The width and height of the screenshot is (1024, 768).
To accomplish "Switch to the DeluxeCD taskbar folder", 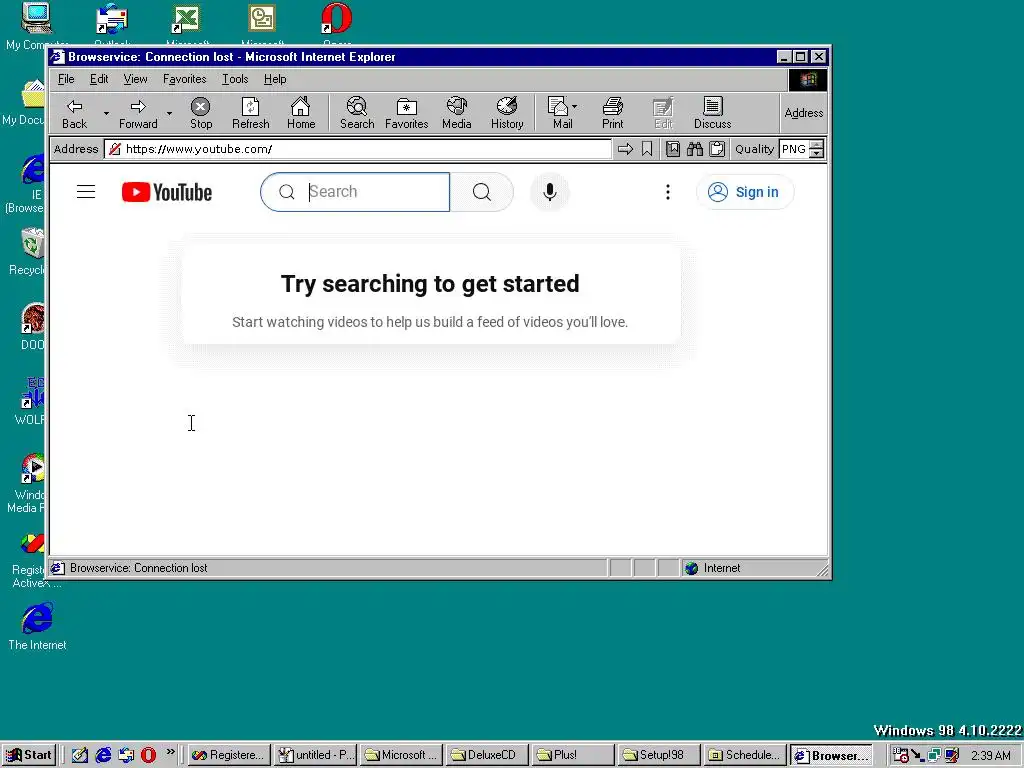I will tap(487, 755).
